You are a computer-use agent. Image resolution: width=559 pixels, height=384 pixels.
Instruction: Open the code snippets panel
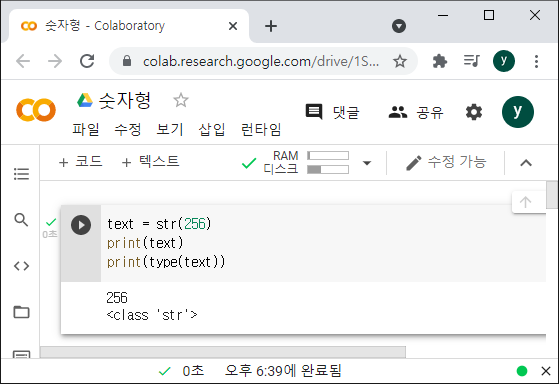21,266
